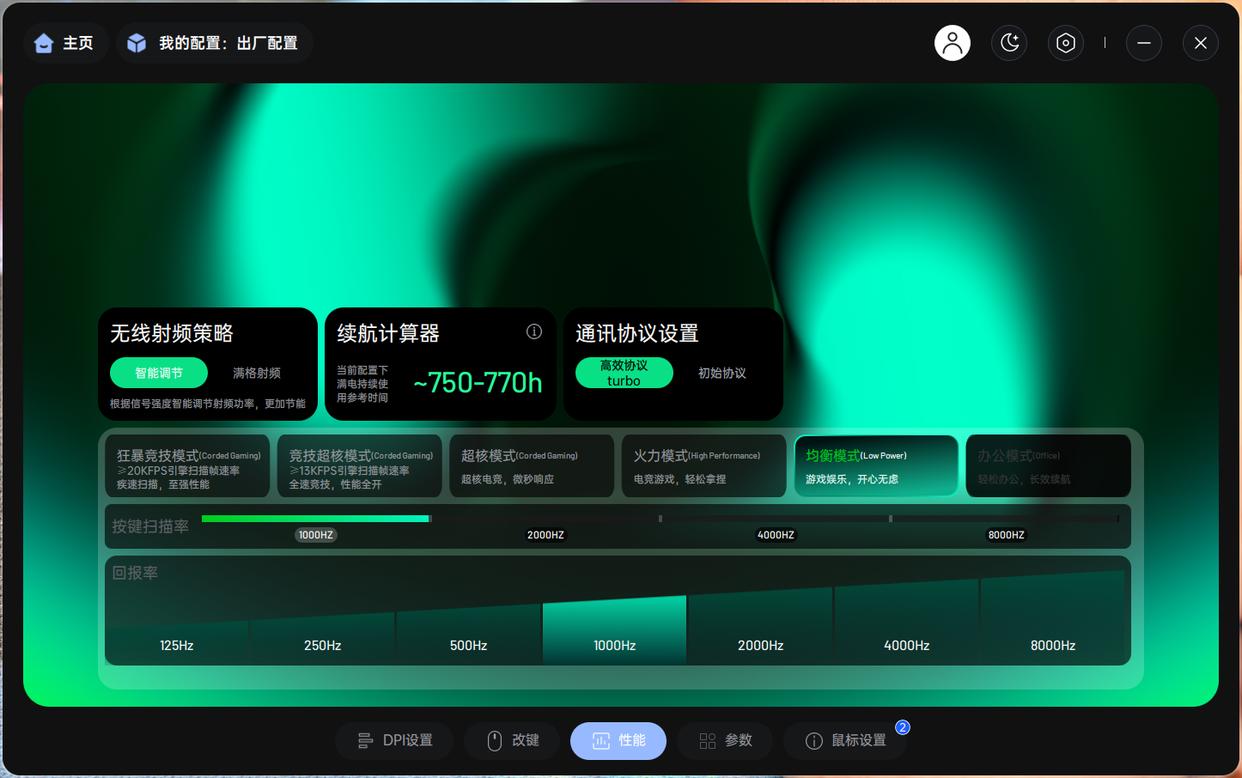
Task: Toggle night mode moon icon
Action: click(x=1009, y=43)
